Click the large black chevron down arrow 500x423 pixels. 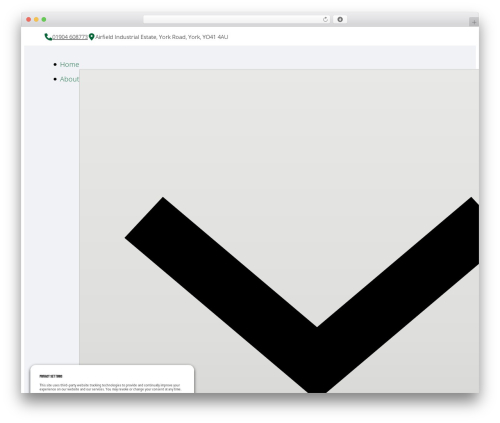point(302,295)
